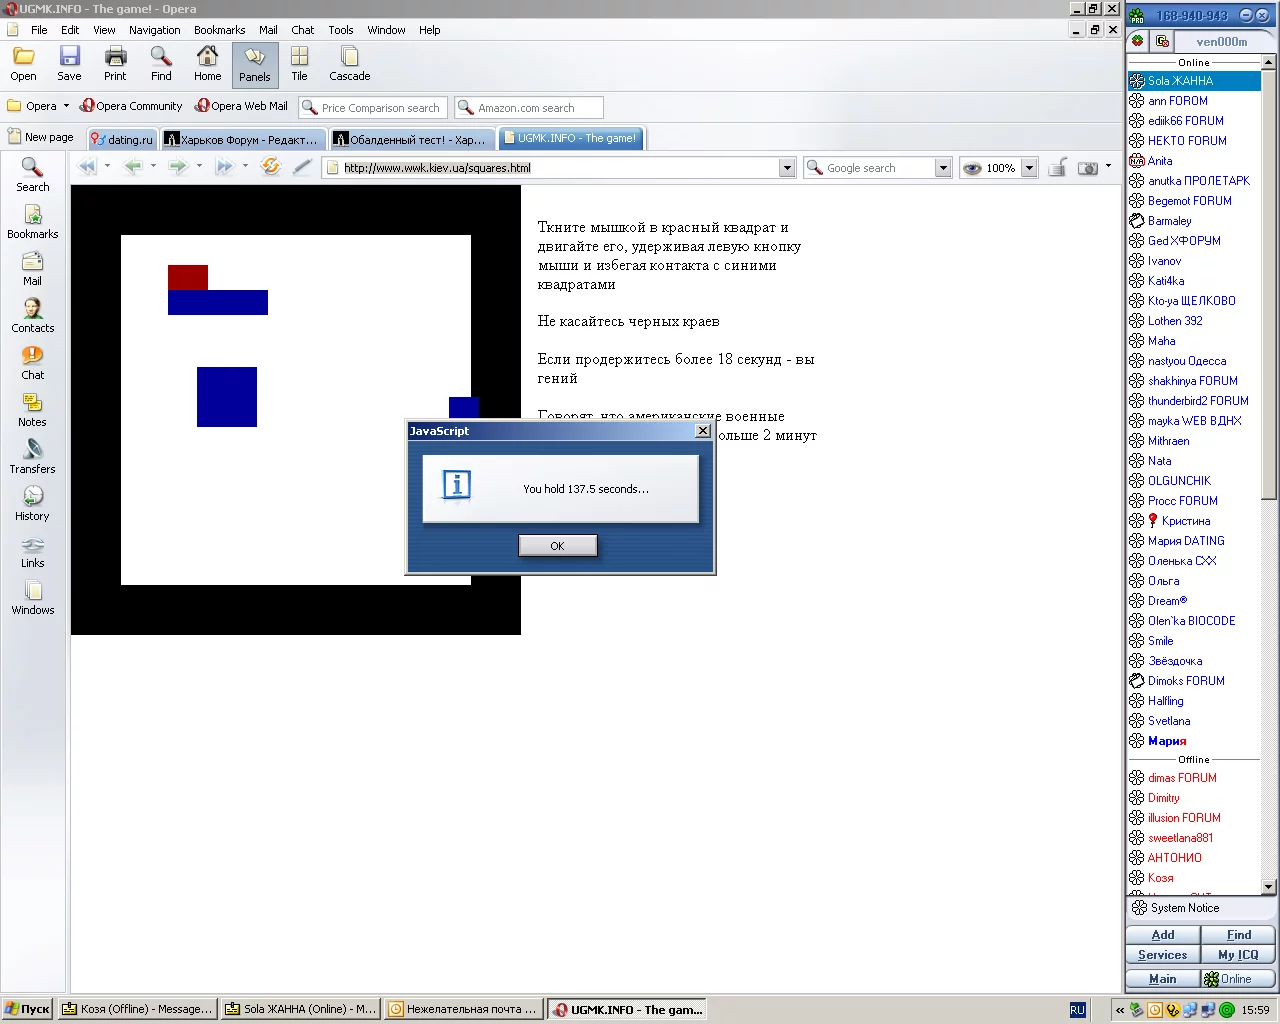Screen dimensions: 1280x1024
Task: Click the Services button in ICQ
Action: click(1163, 955)
